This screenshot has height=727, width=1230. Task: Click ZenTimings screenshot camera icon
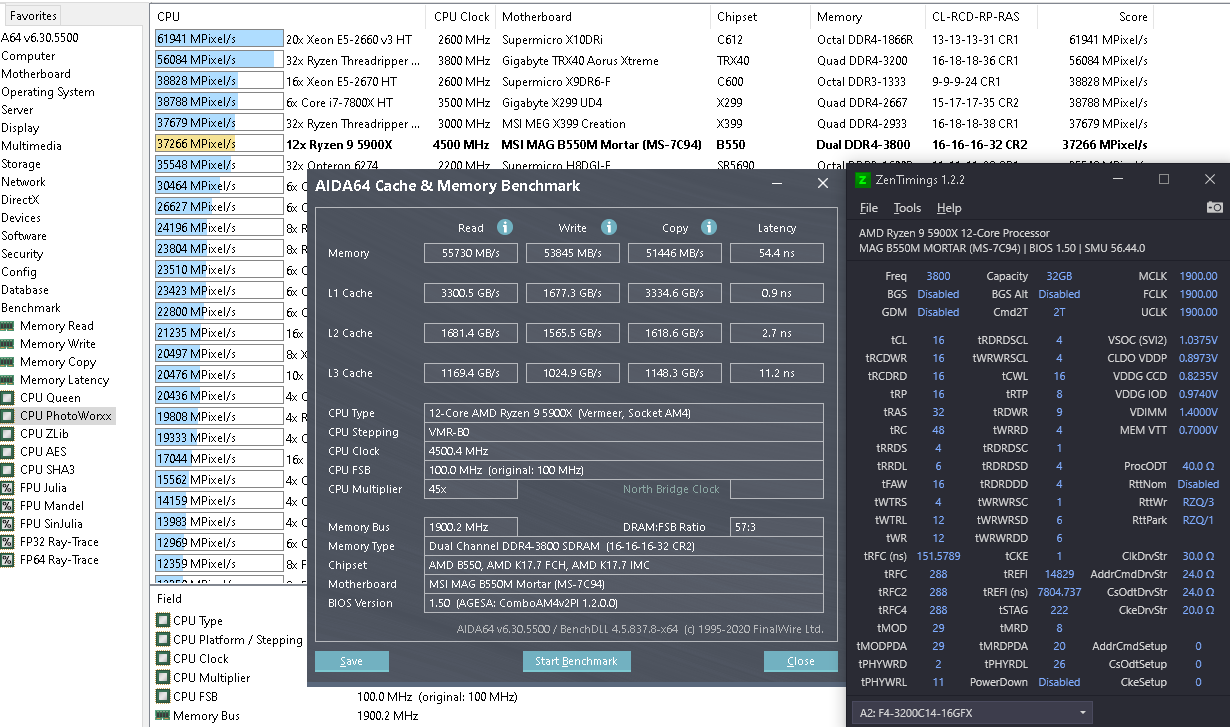[1214, 207]
